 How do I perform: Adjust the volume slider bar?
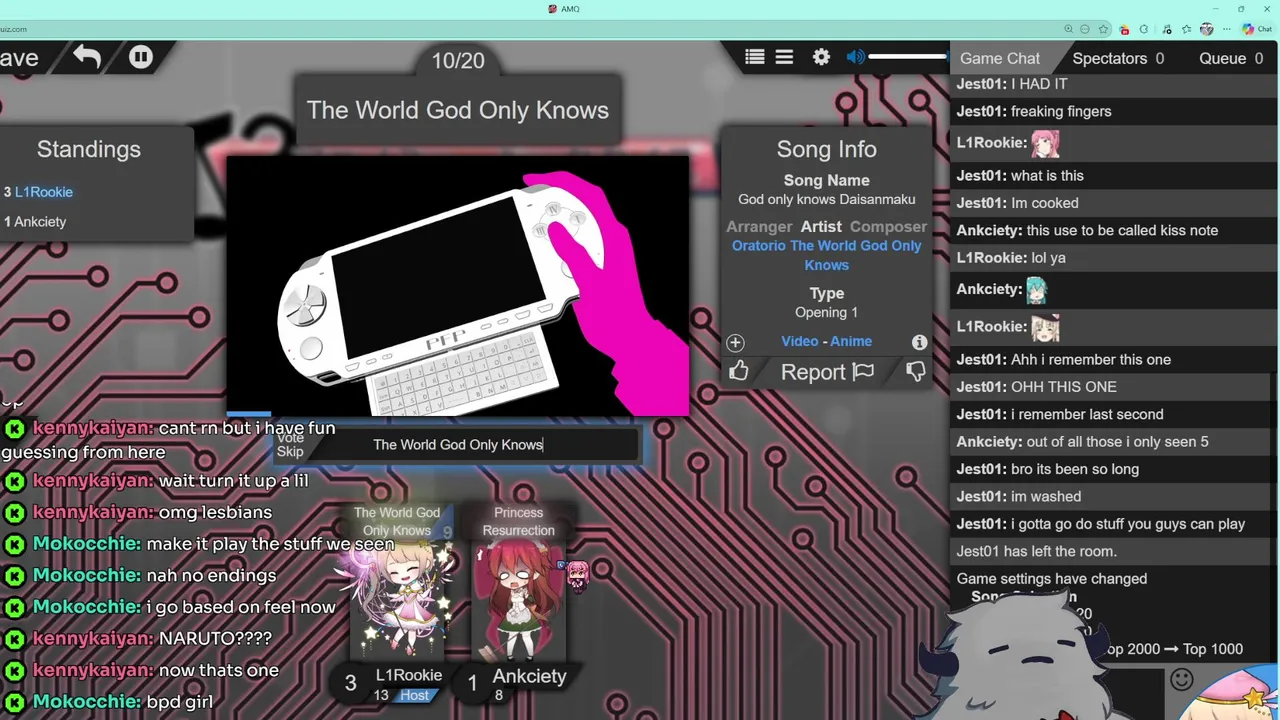tap(908, 57)
